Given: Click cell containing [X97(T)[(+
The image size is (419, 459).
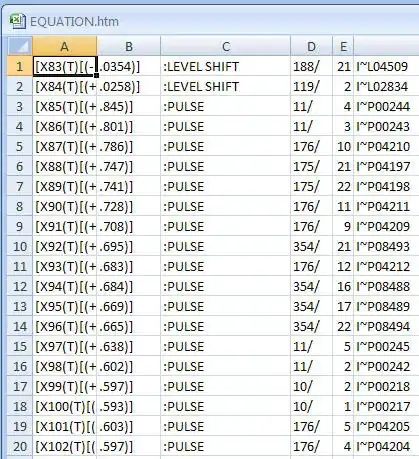Looking at the screenshot, I should (65, 346).
